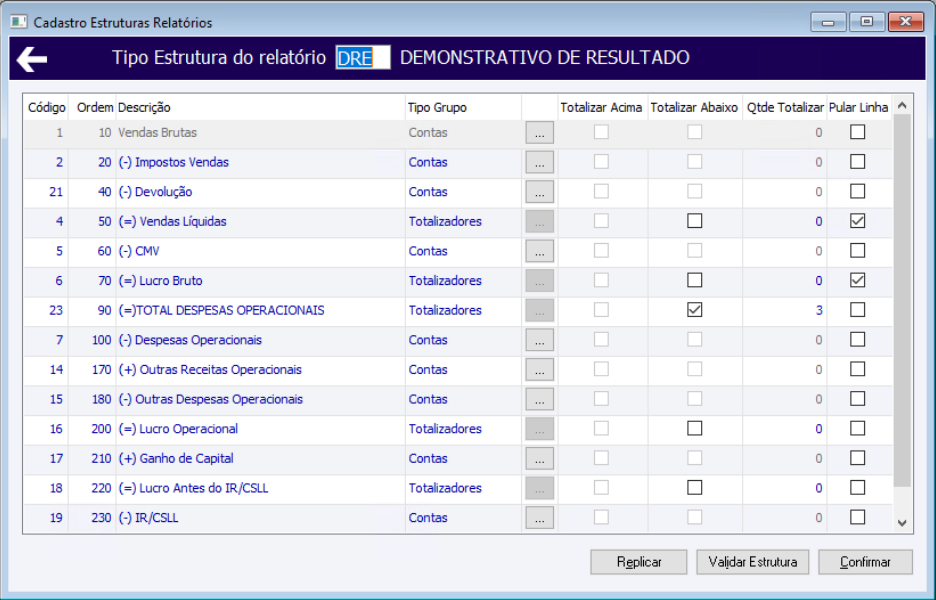This screenshot has height=600, width=936.
Task: Open ellipsis lookup for Vendas Brutas row
Action: [x=539, y=133]
